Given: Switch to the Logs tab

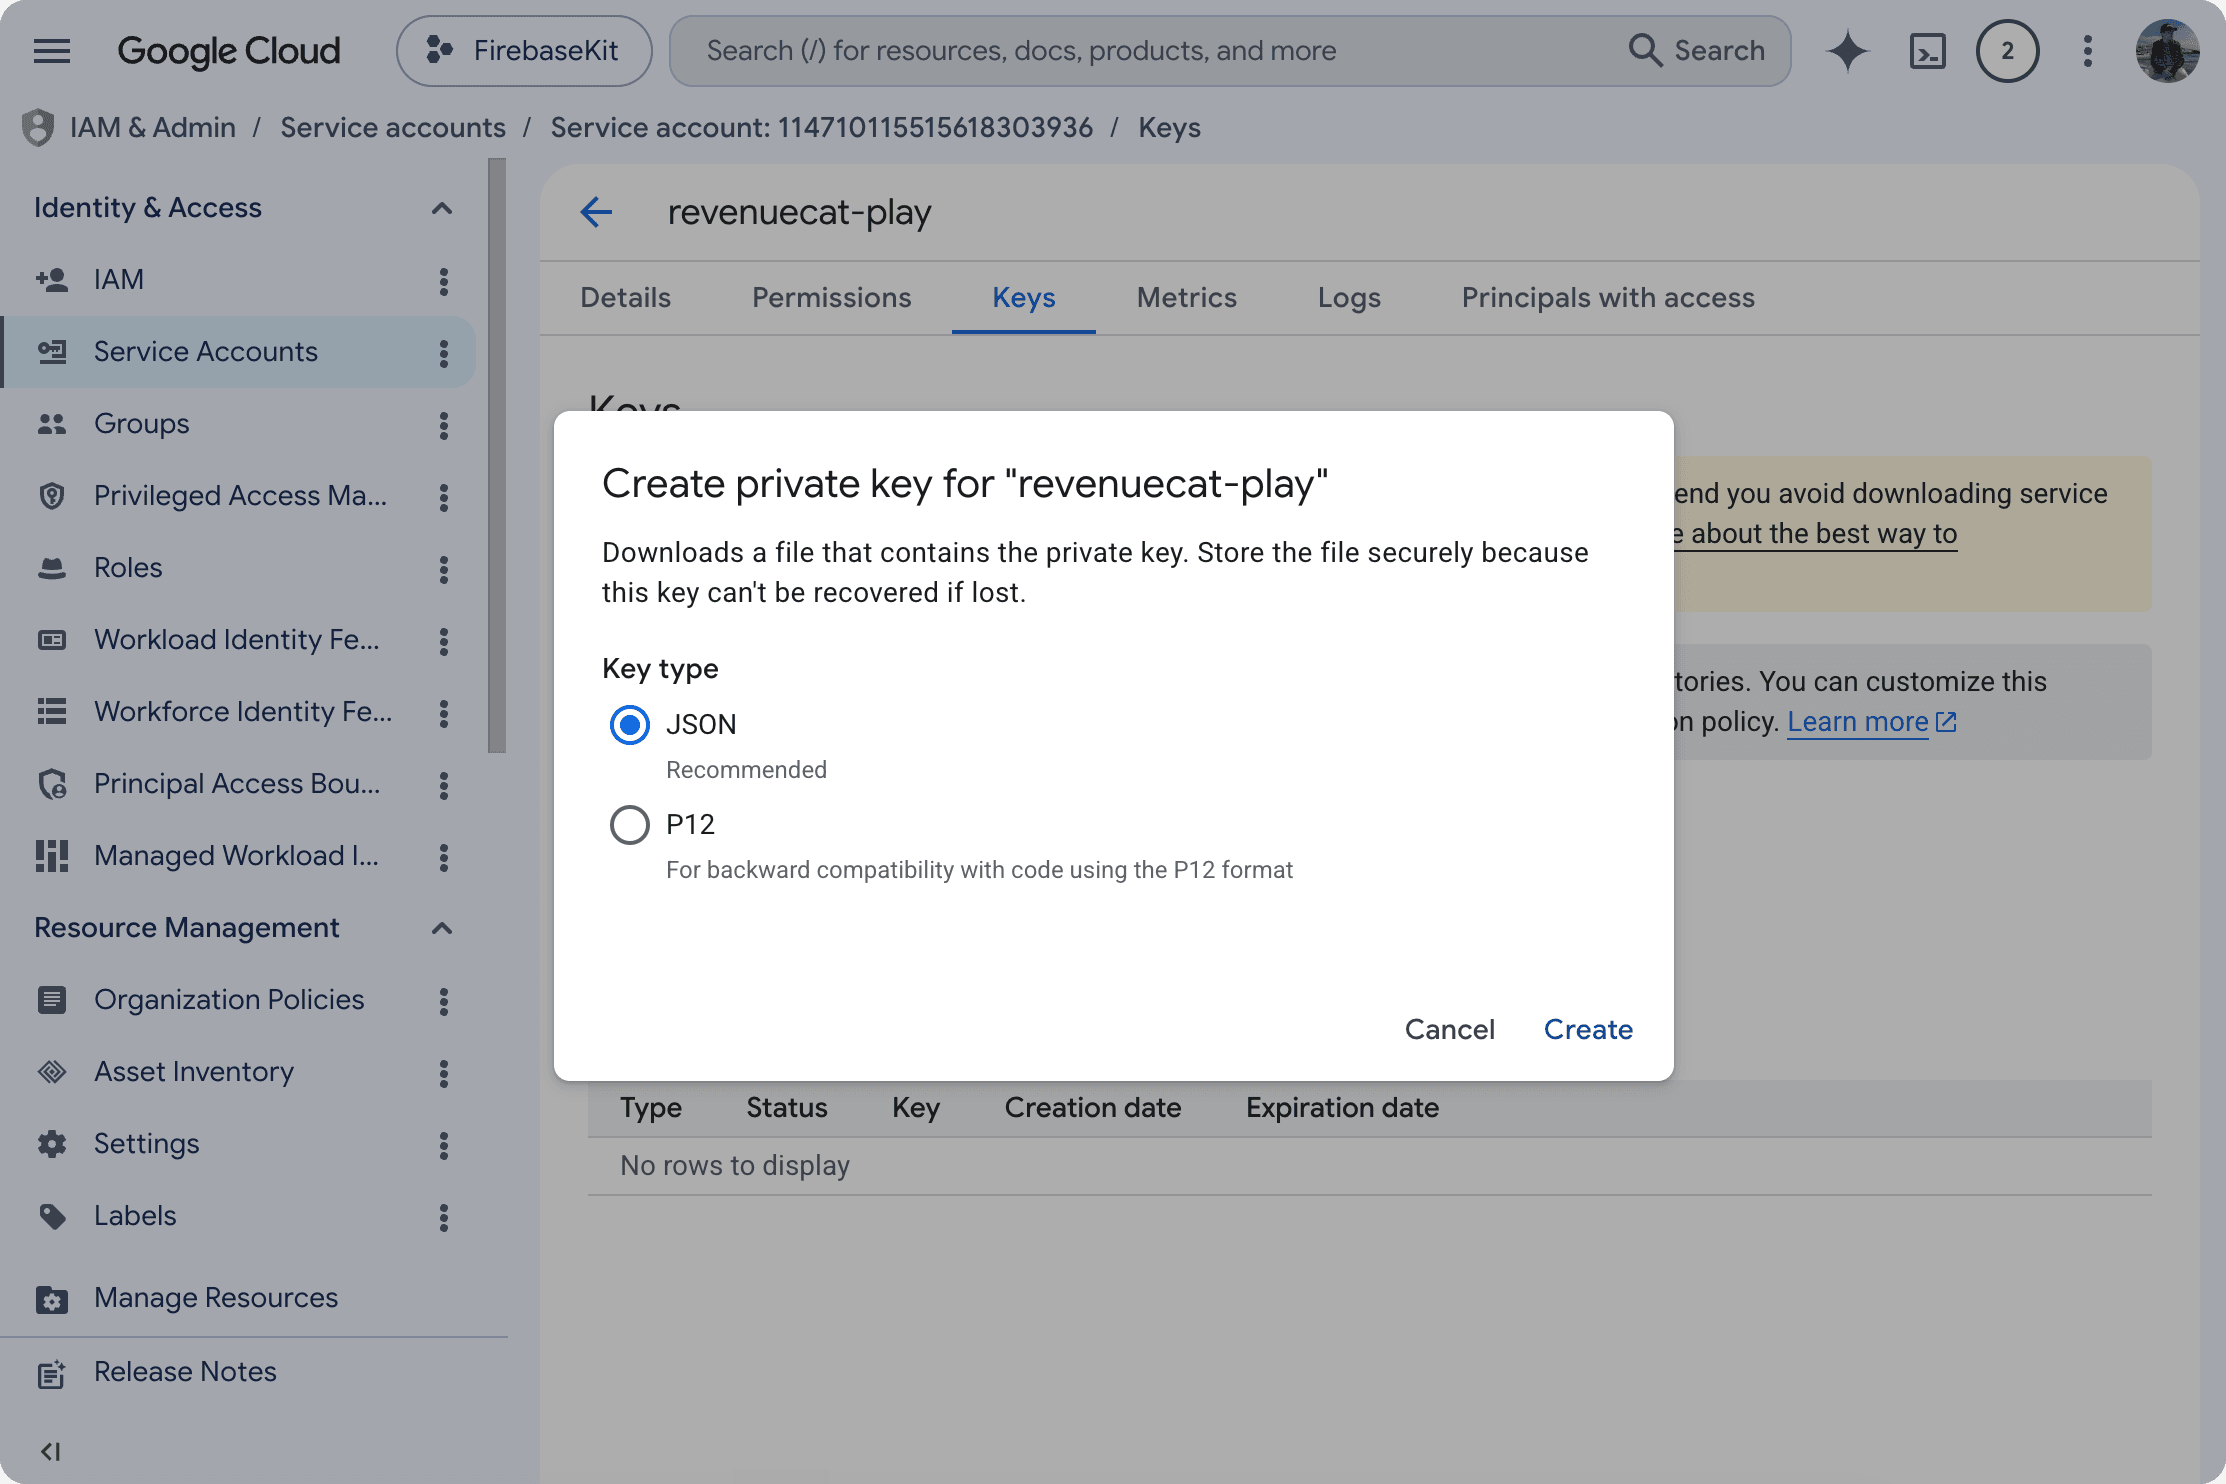Looking at the screenshot, I should tap(1349, 298).
